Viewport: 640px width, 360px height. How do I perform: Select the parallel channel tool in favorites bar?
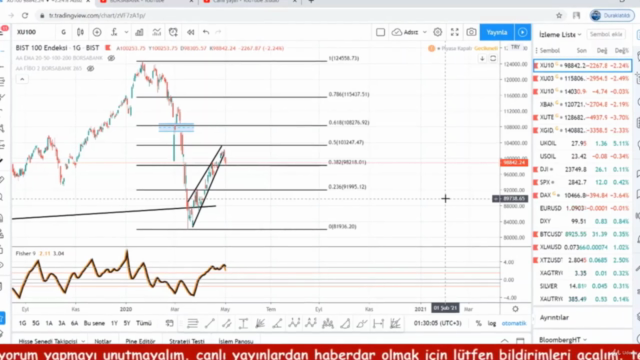[227, 324]
